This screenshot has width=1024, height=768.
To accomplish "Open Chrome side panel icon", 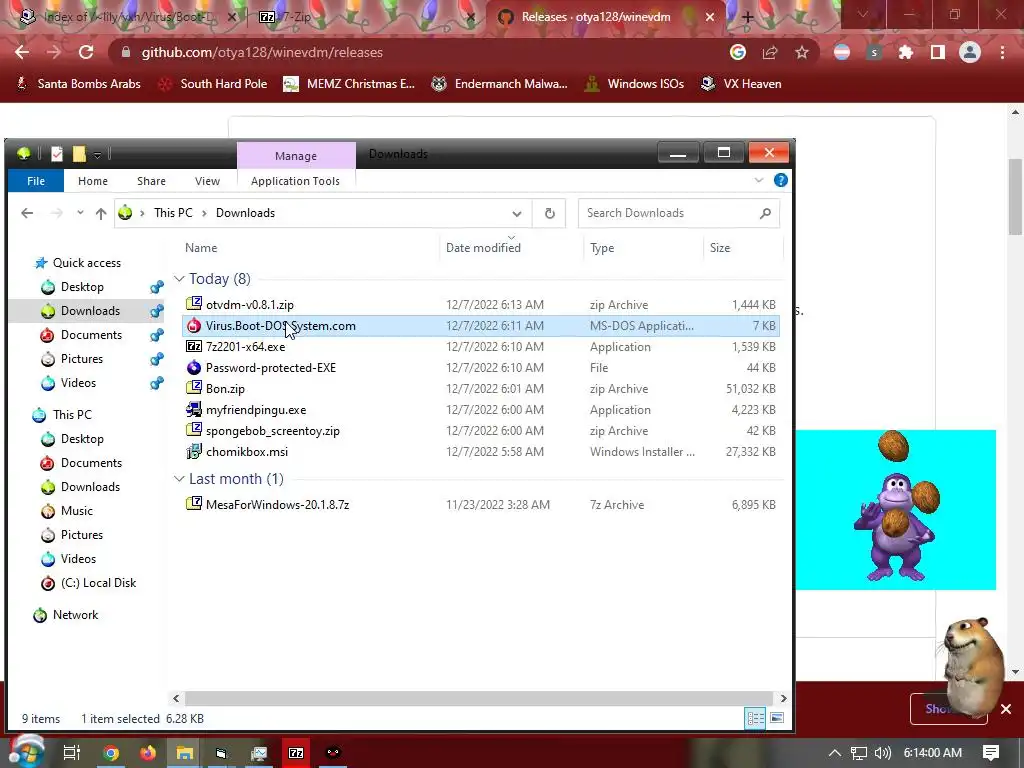I will [938, 52].
